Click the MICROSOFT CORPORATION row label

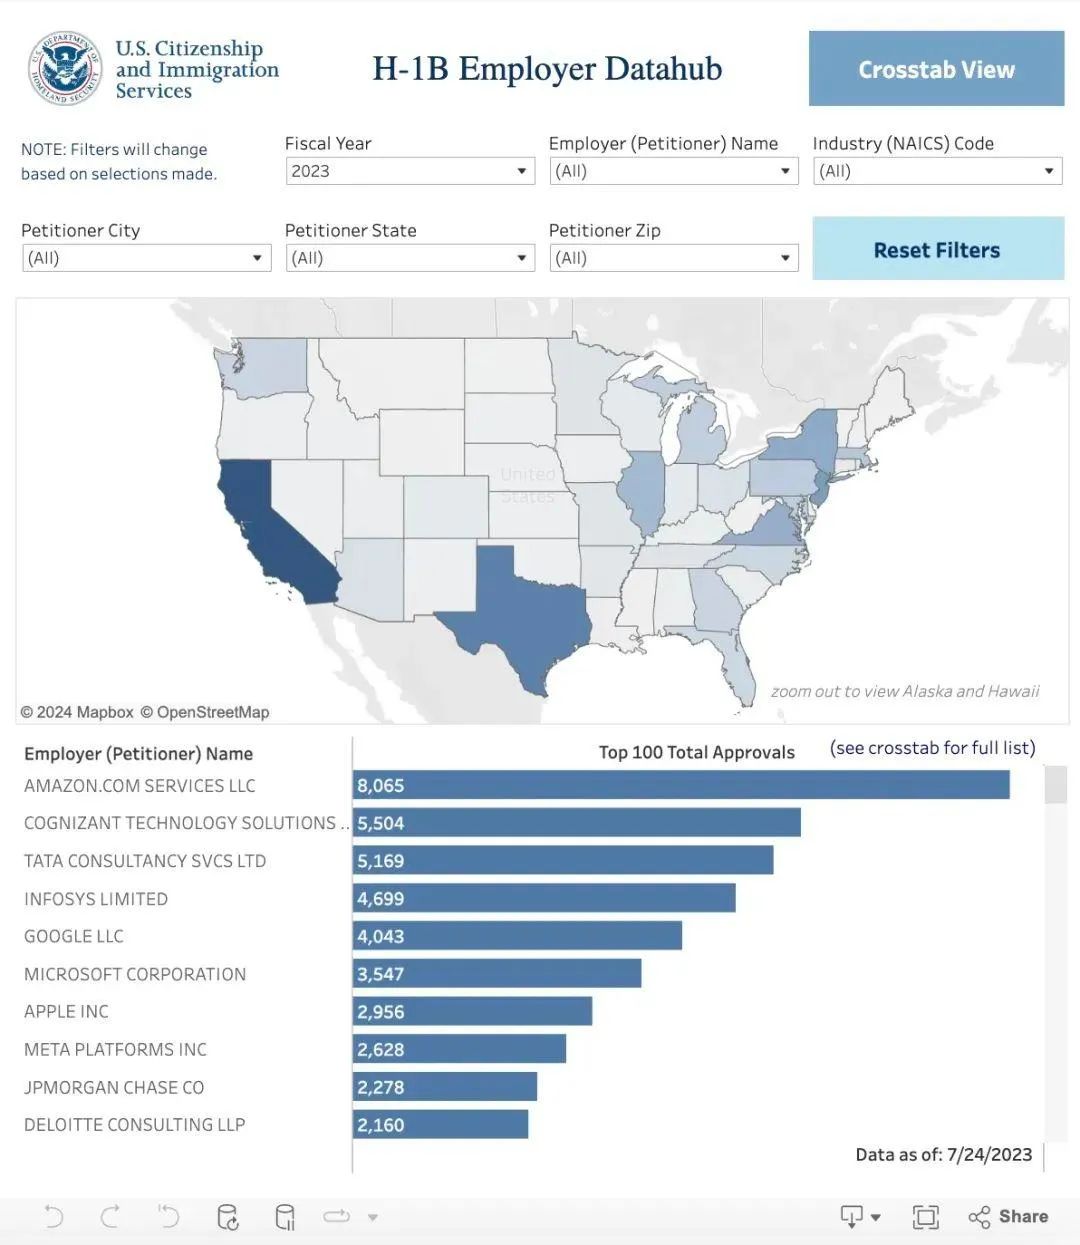coord(135,974)
